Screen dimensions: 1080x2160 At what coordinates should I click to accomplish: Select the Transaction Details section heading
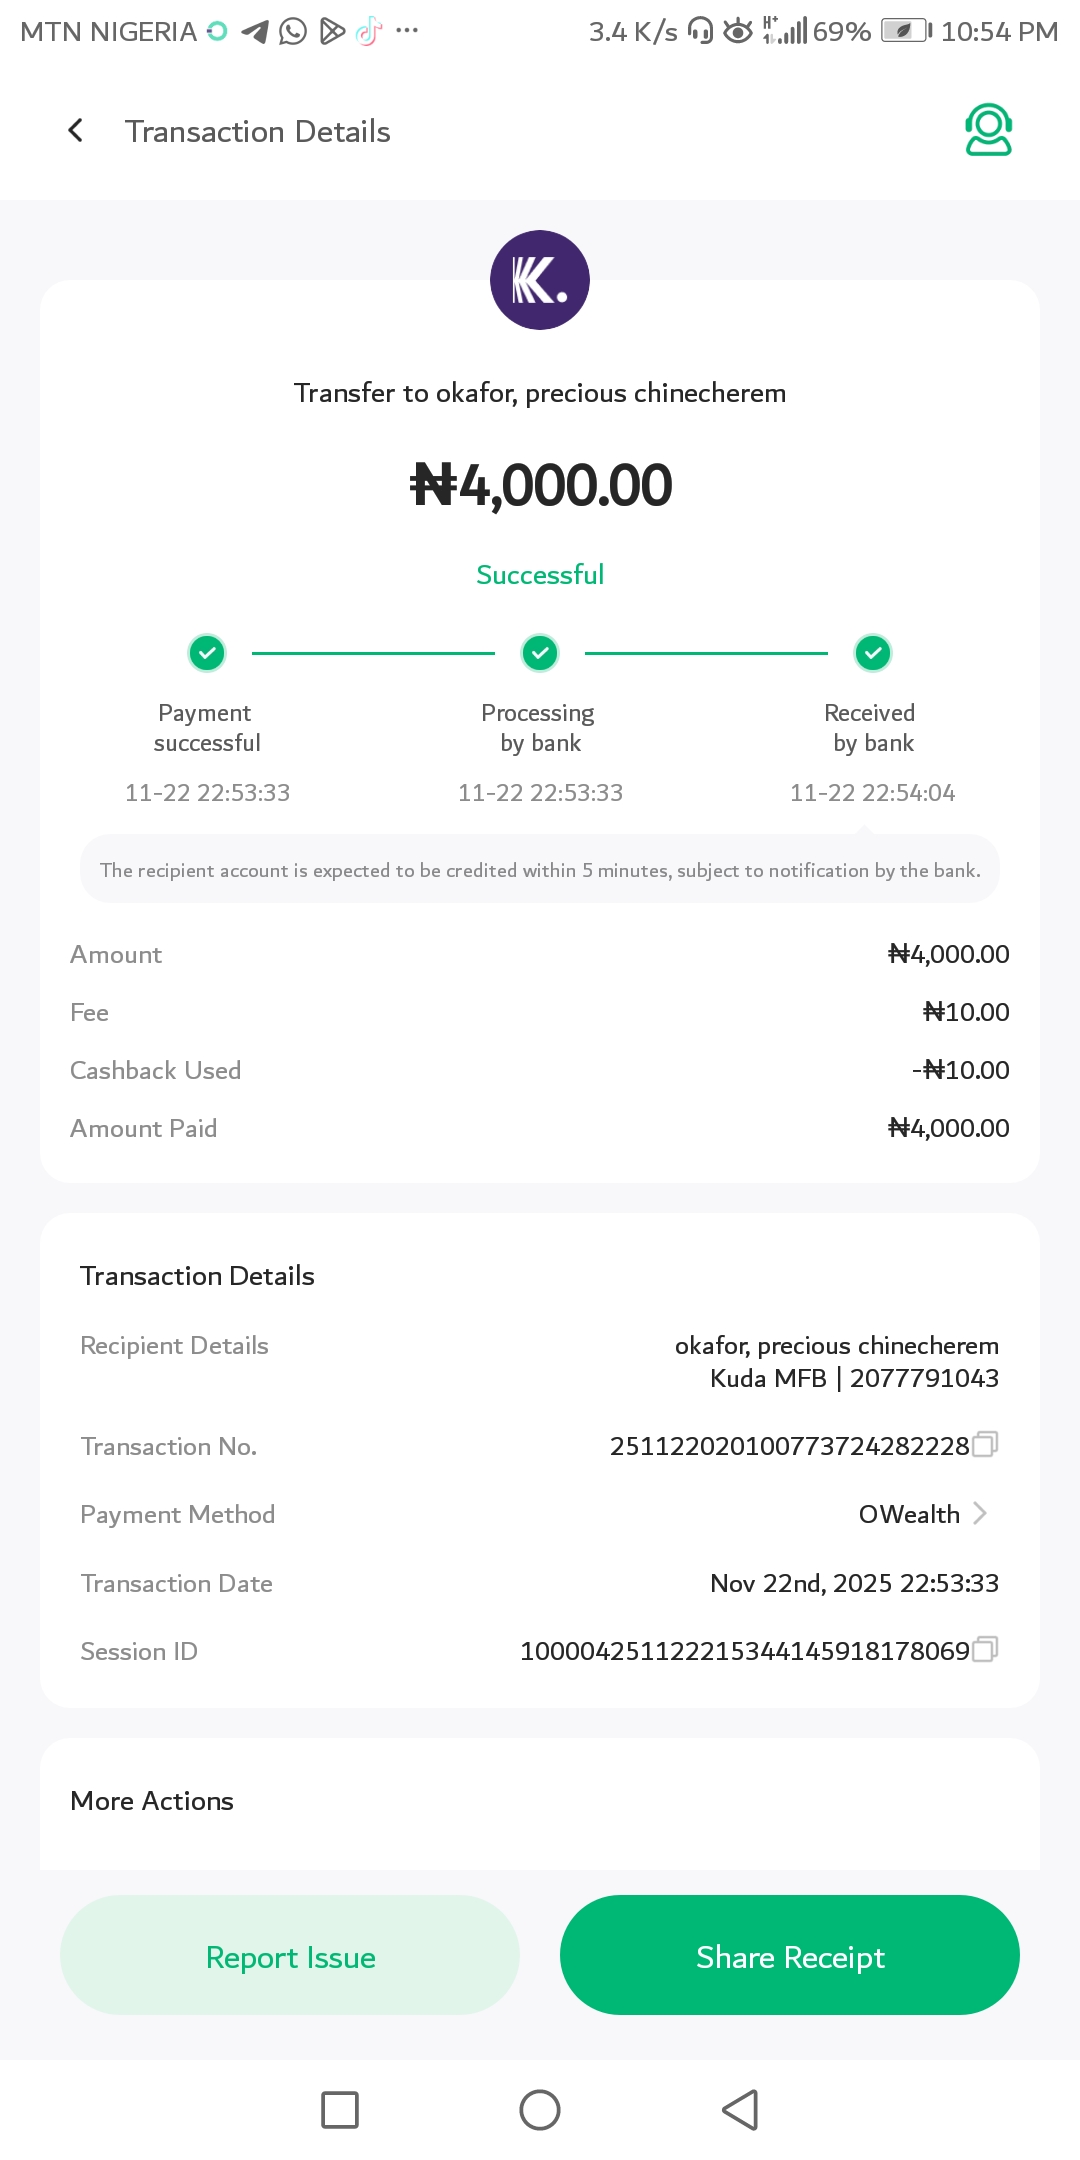(197, 1276)
